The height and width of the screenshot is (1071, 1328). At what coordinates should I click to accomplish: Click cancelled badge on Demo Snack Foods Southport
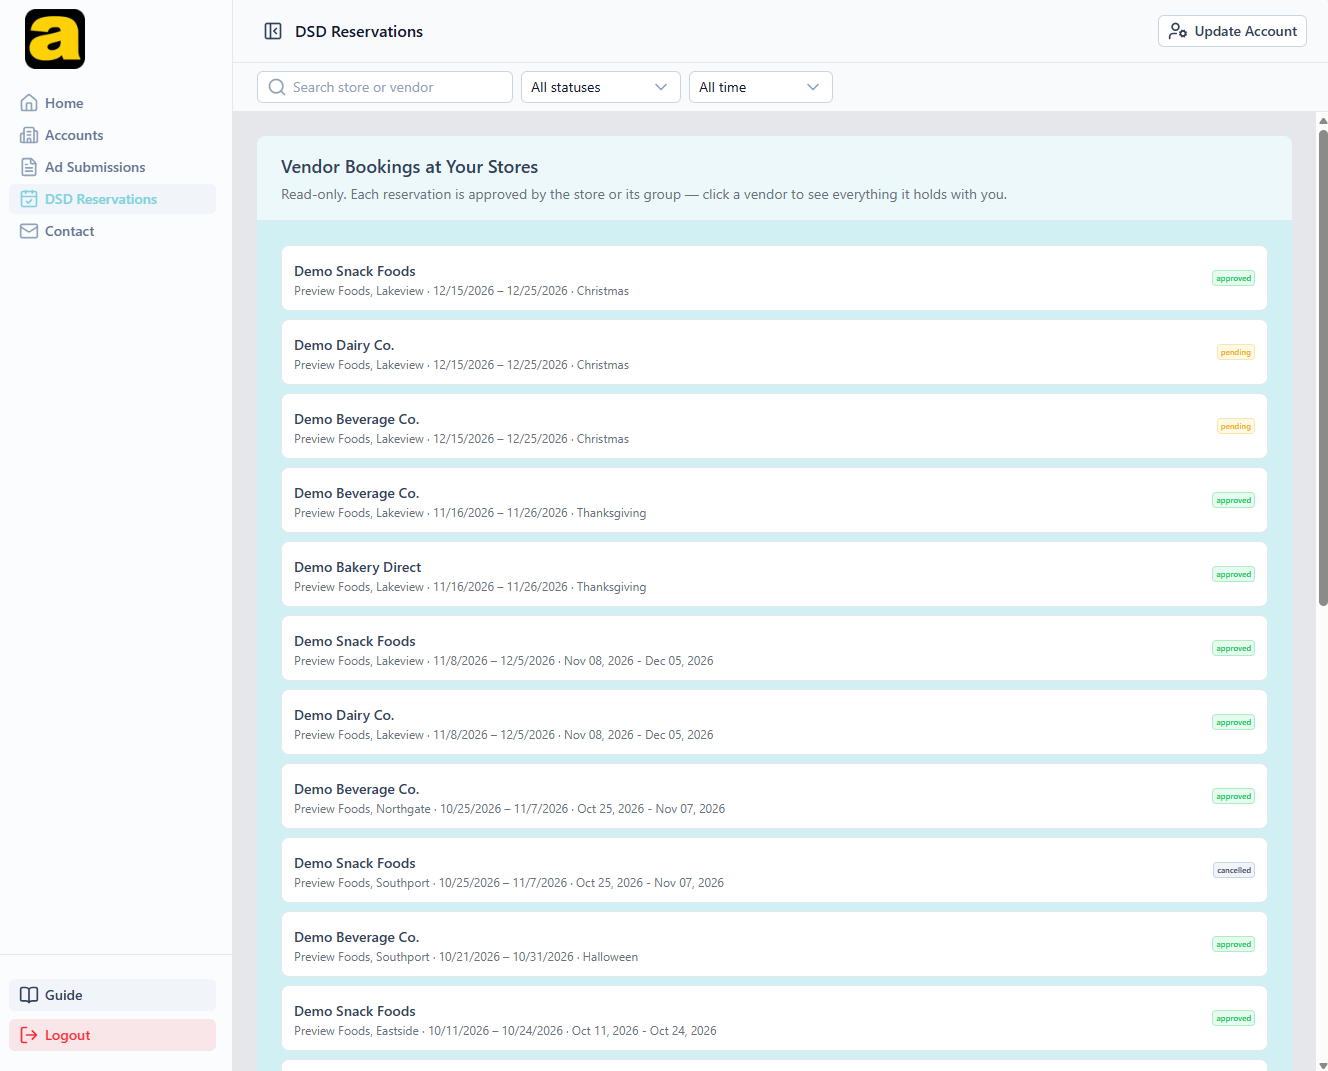pos(1234,870)
